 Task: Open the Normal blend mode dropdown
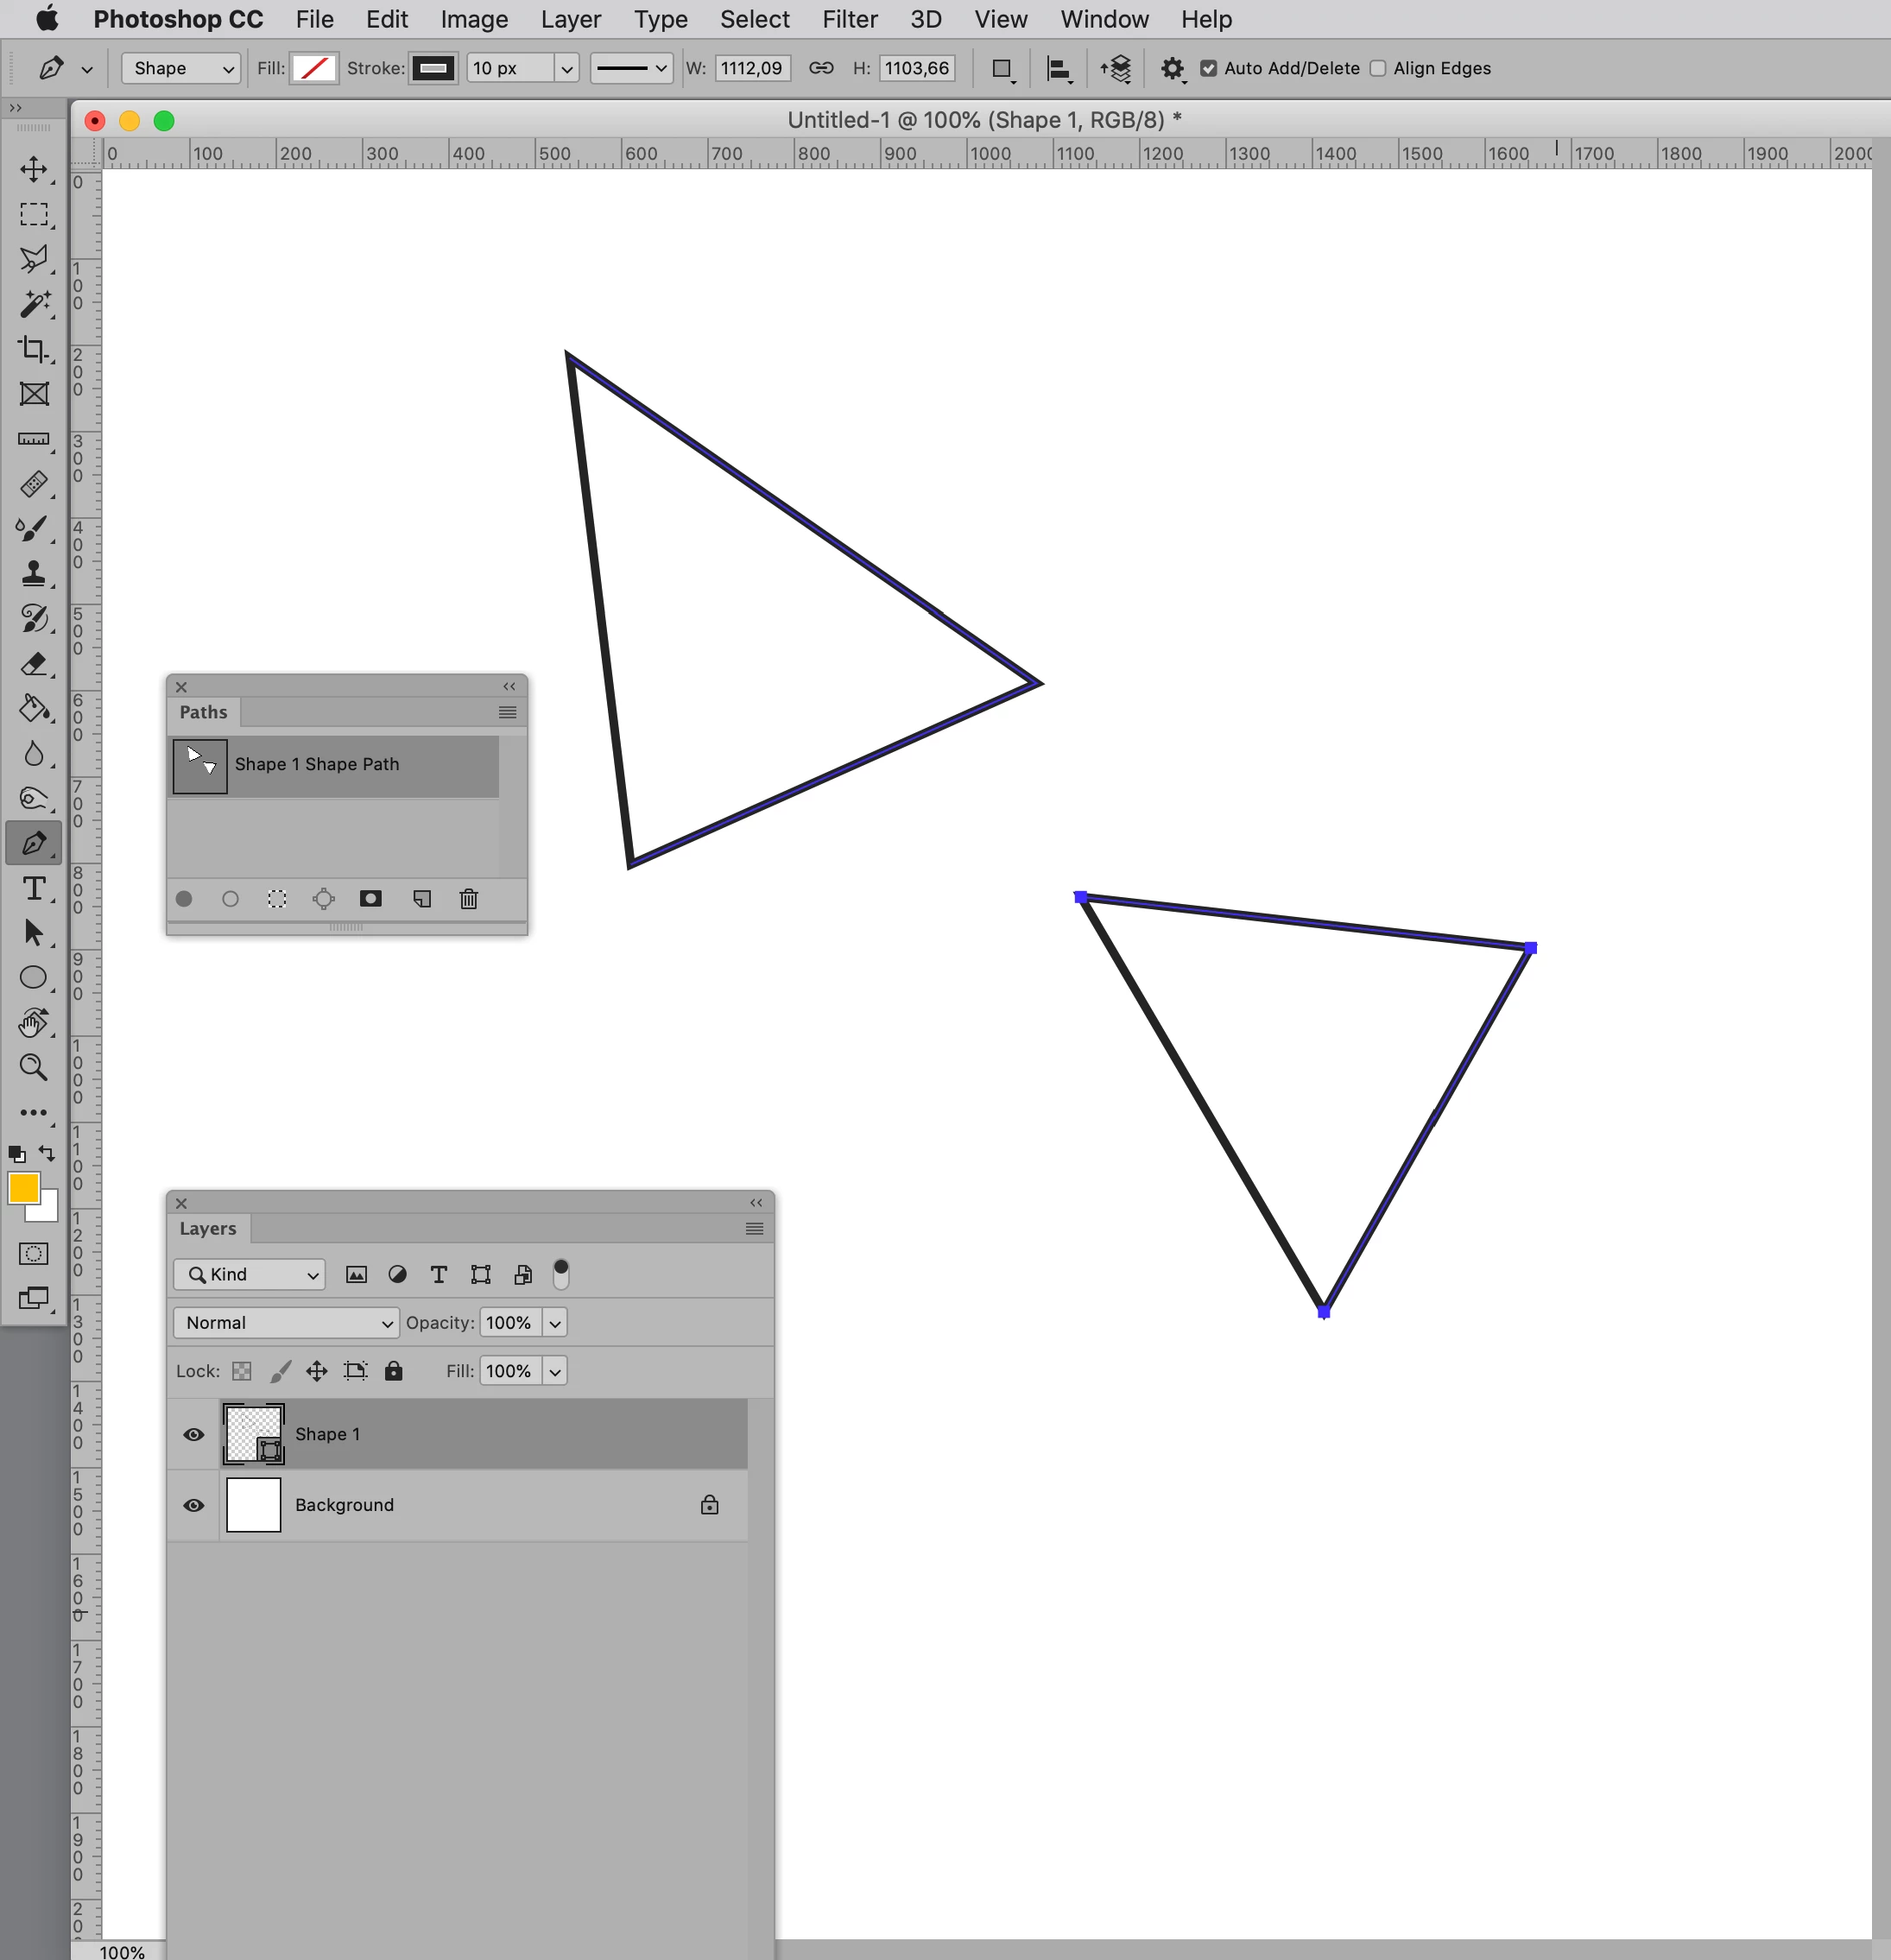(x=286, y=1323)
